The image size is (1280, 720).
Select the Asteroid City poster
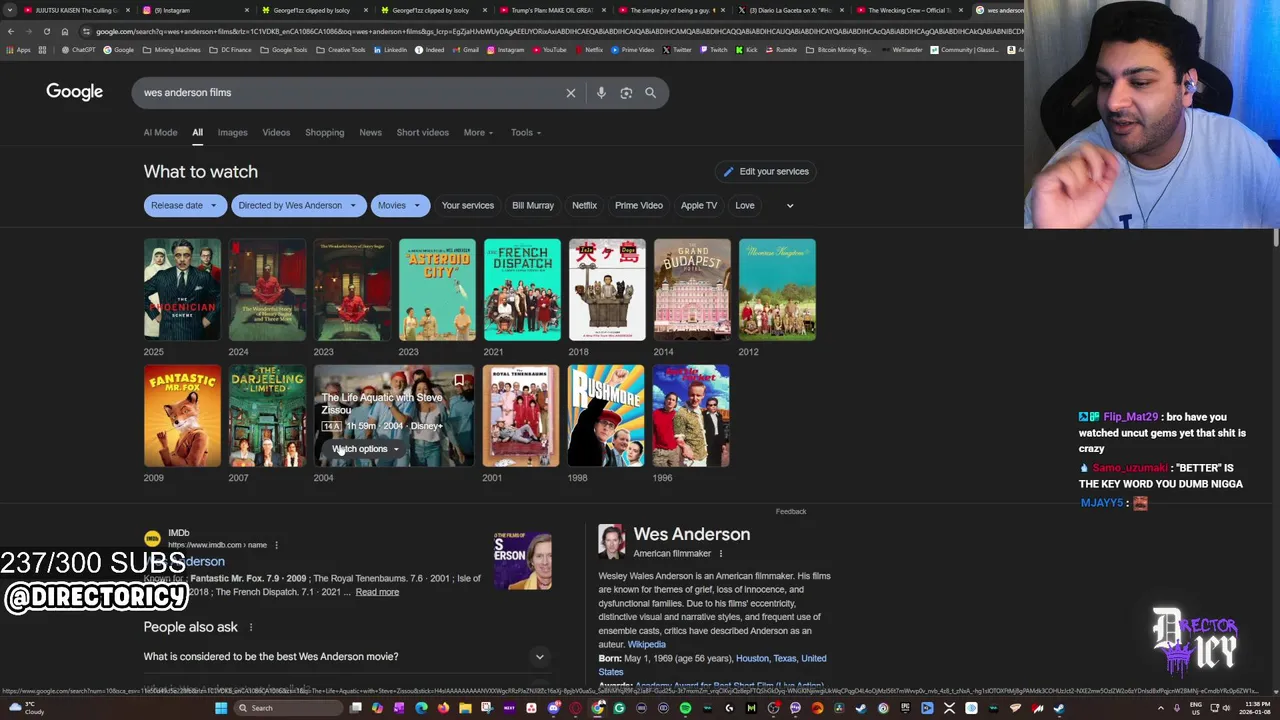coord(437,290)
